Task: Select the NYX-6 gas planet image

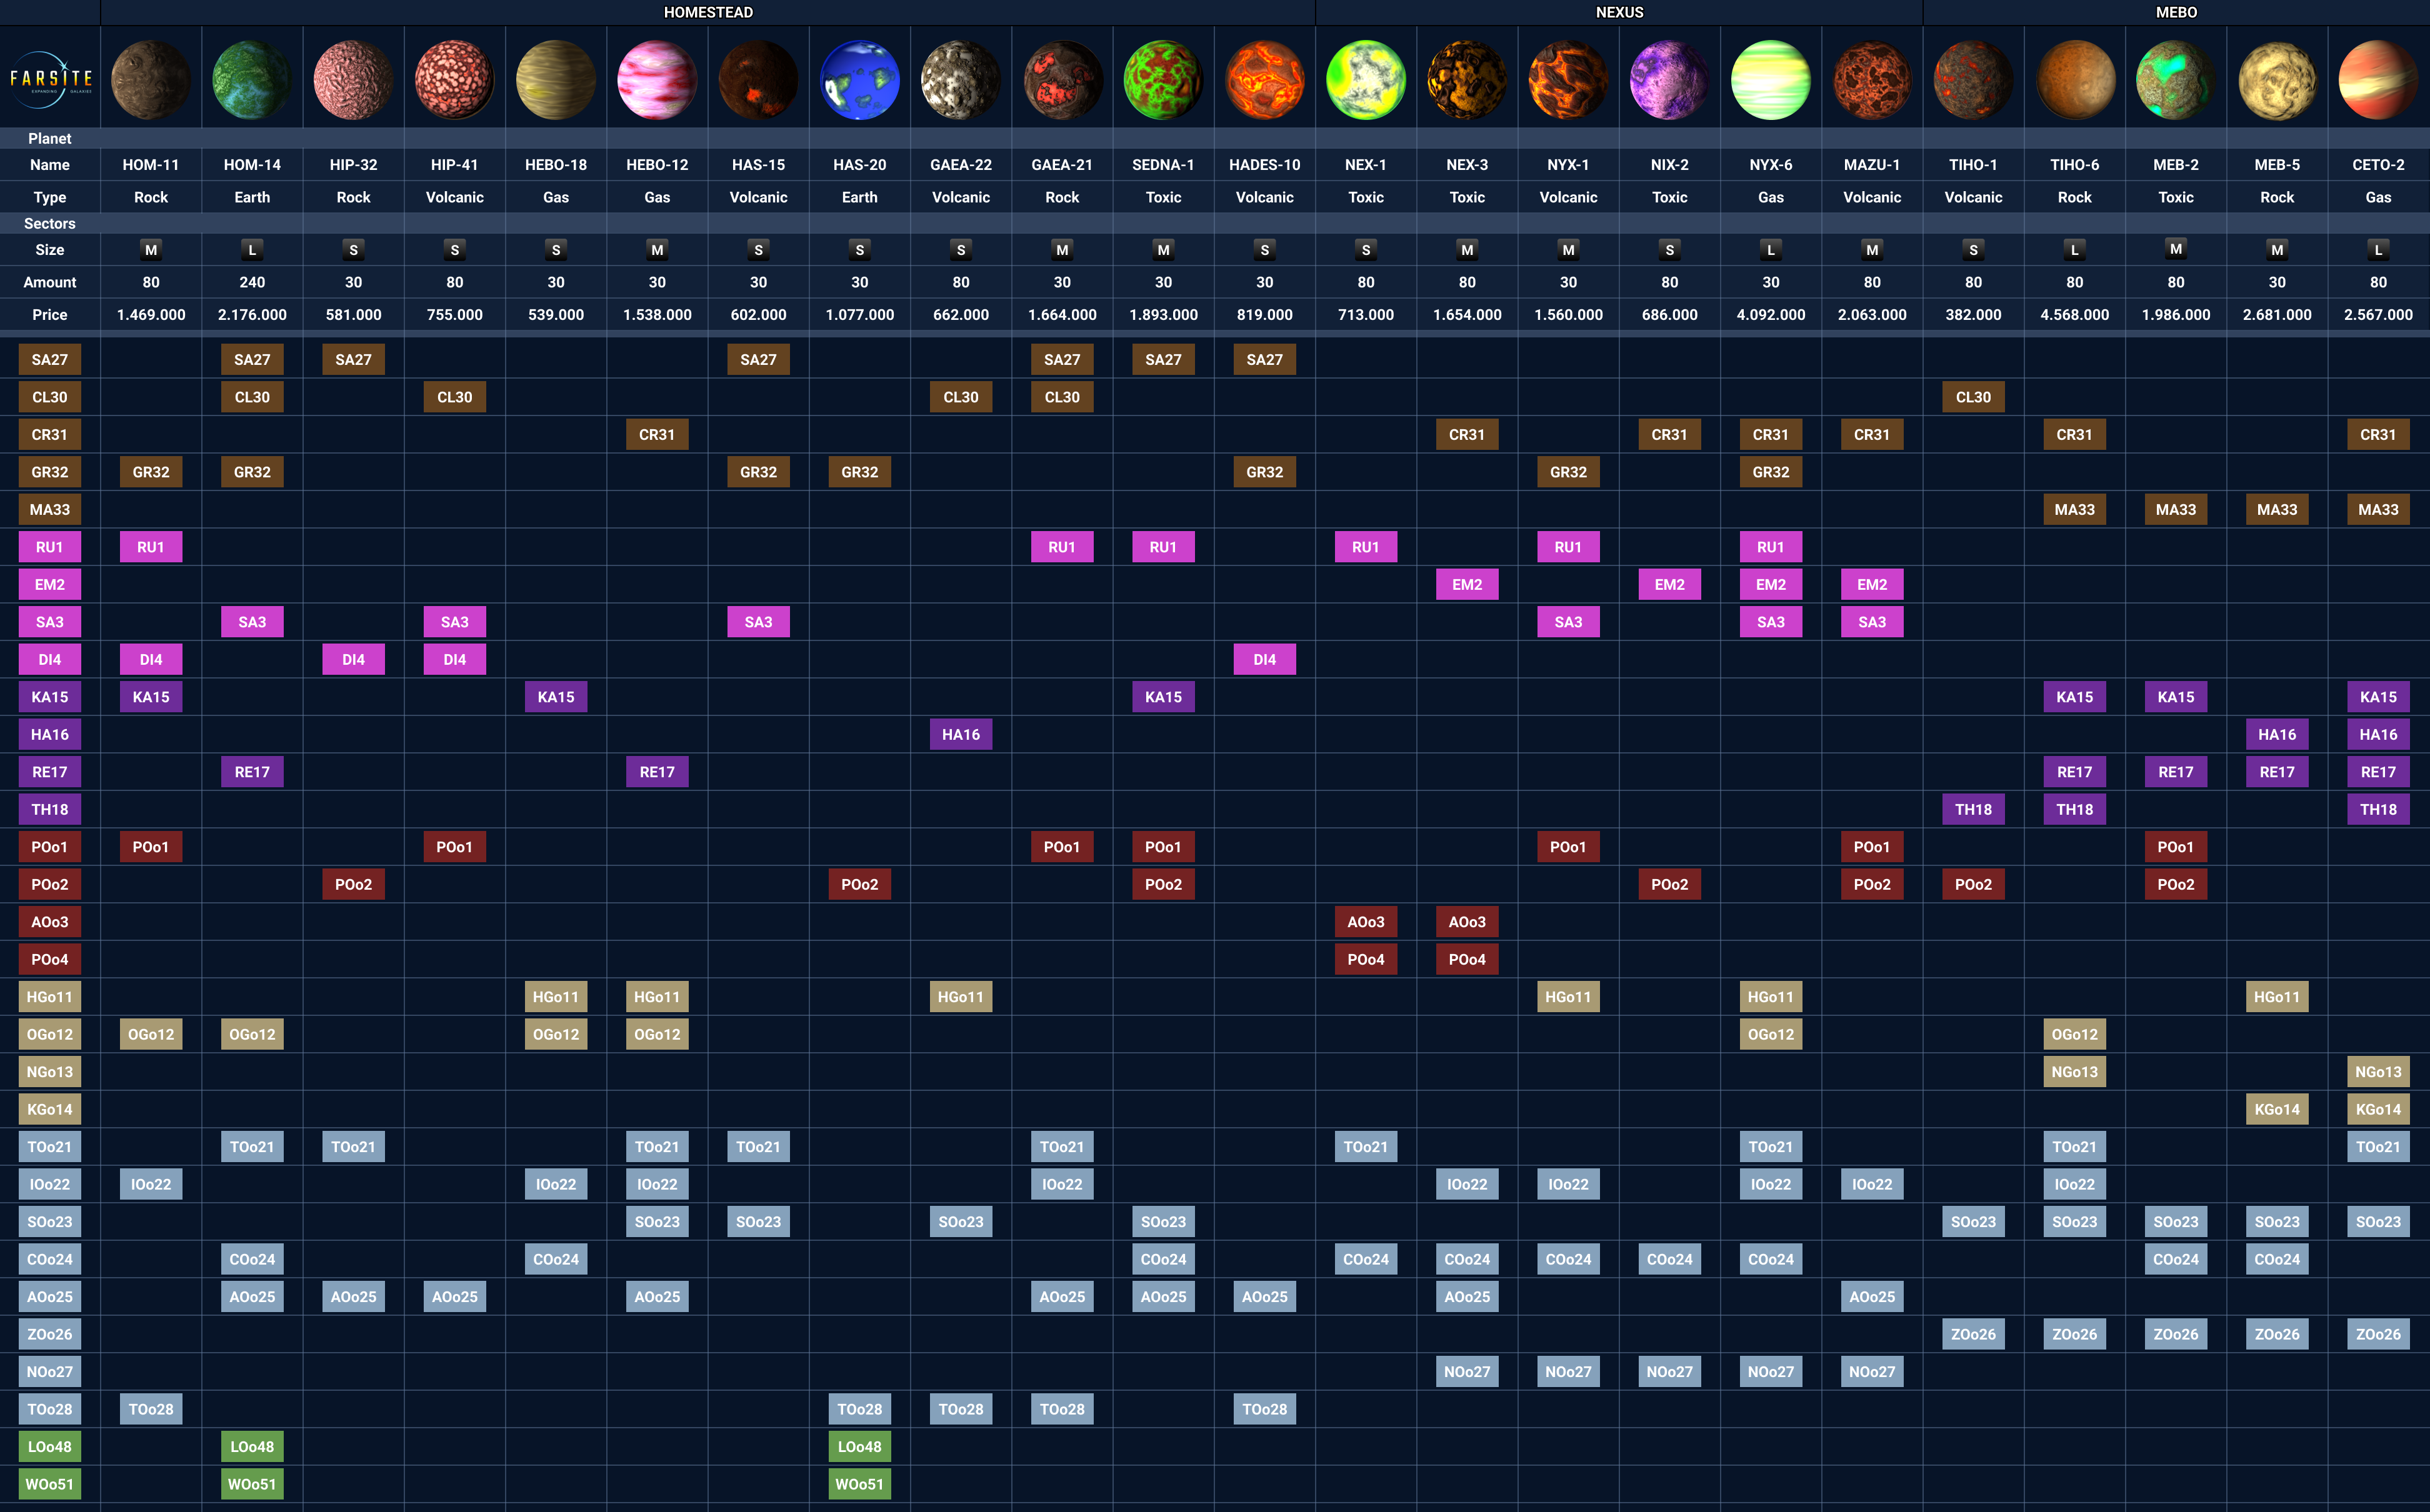Action: click(x=1770, y=80)
